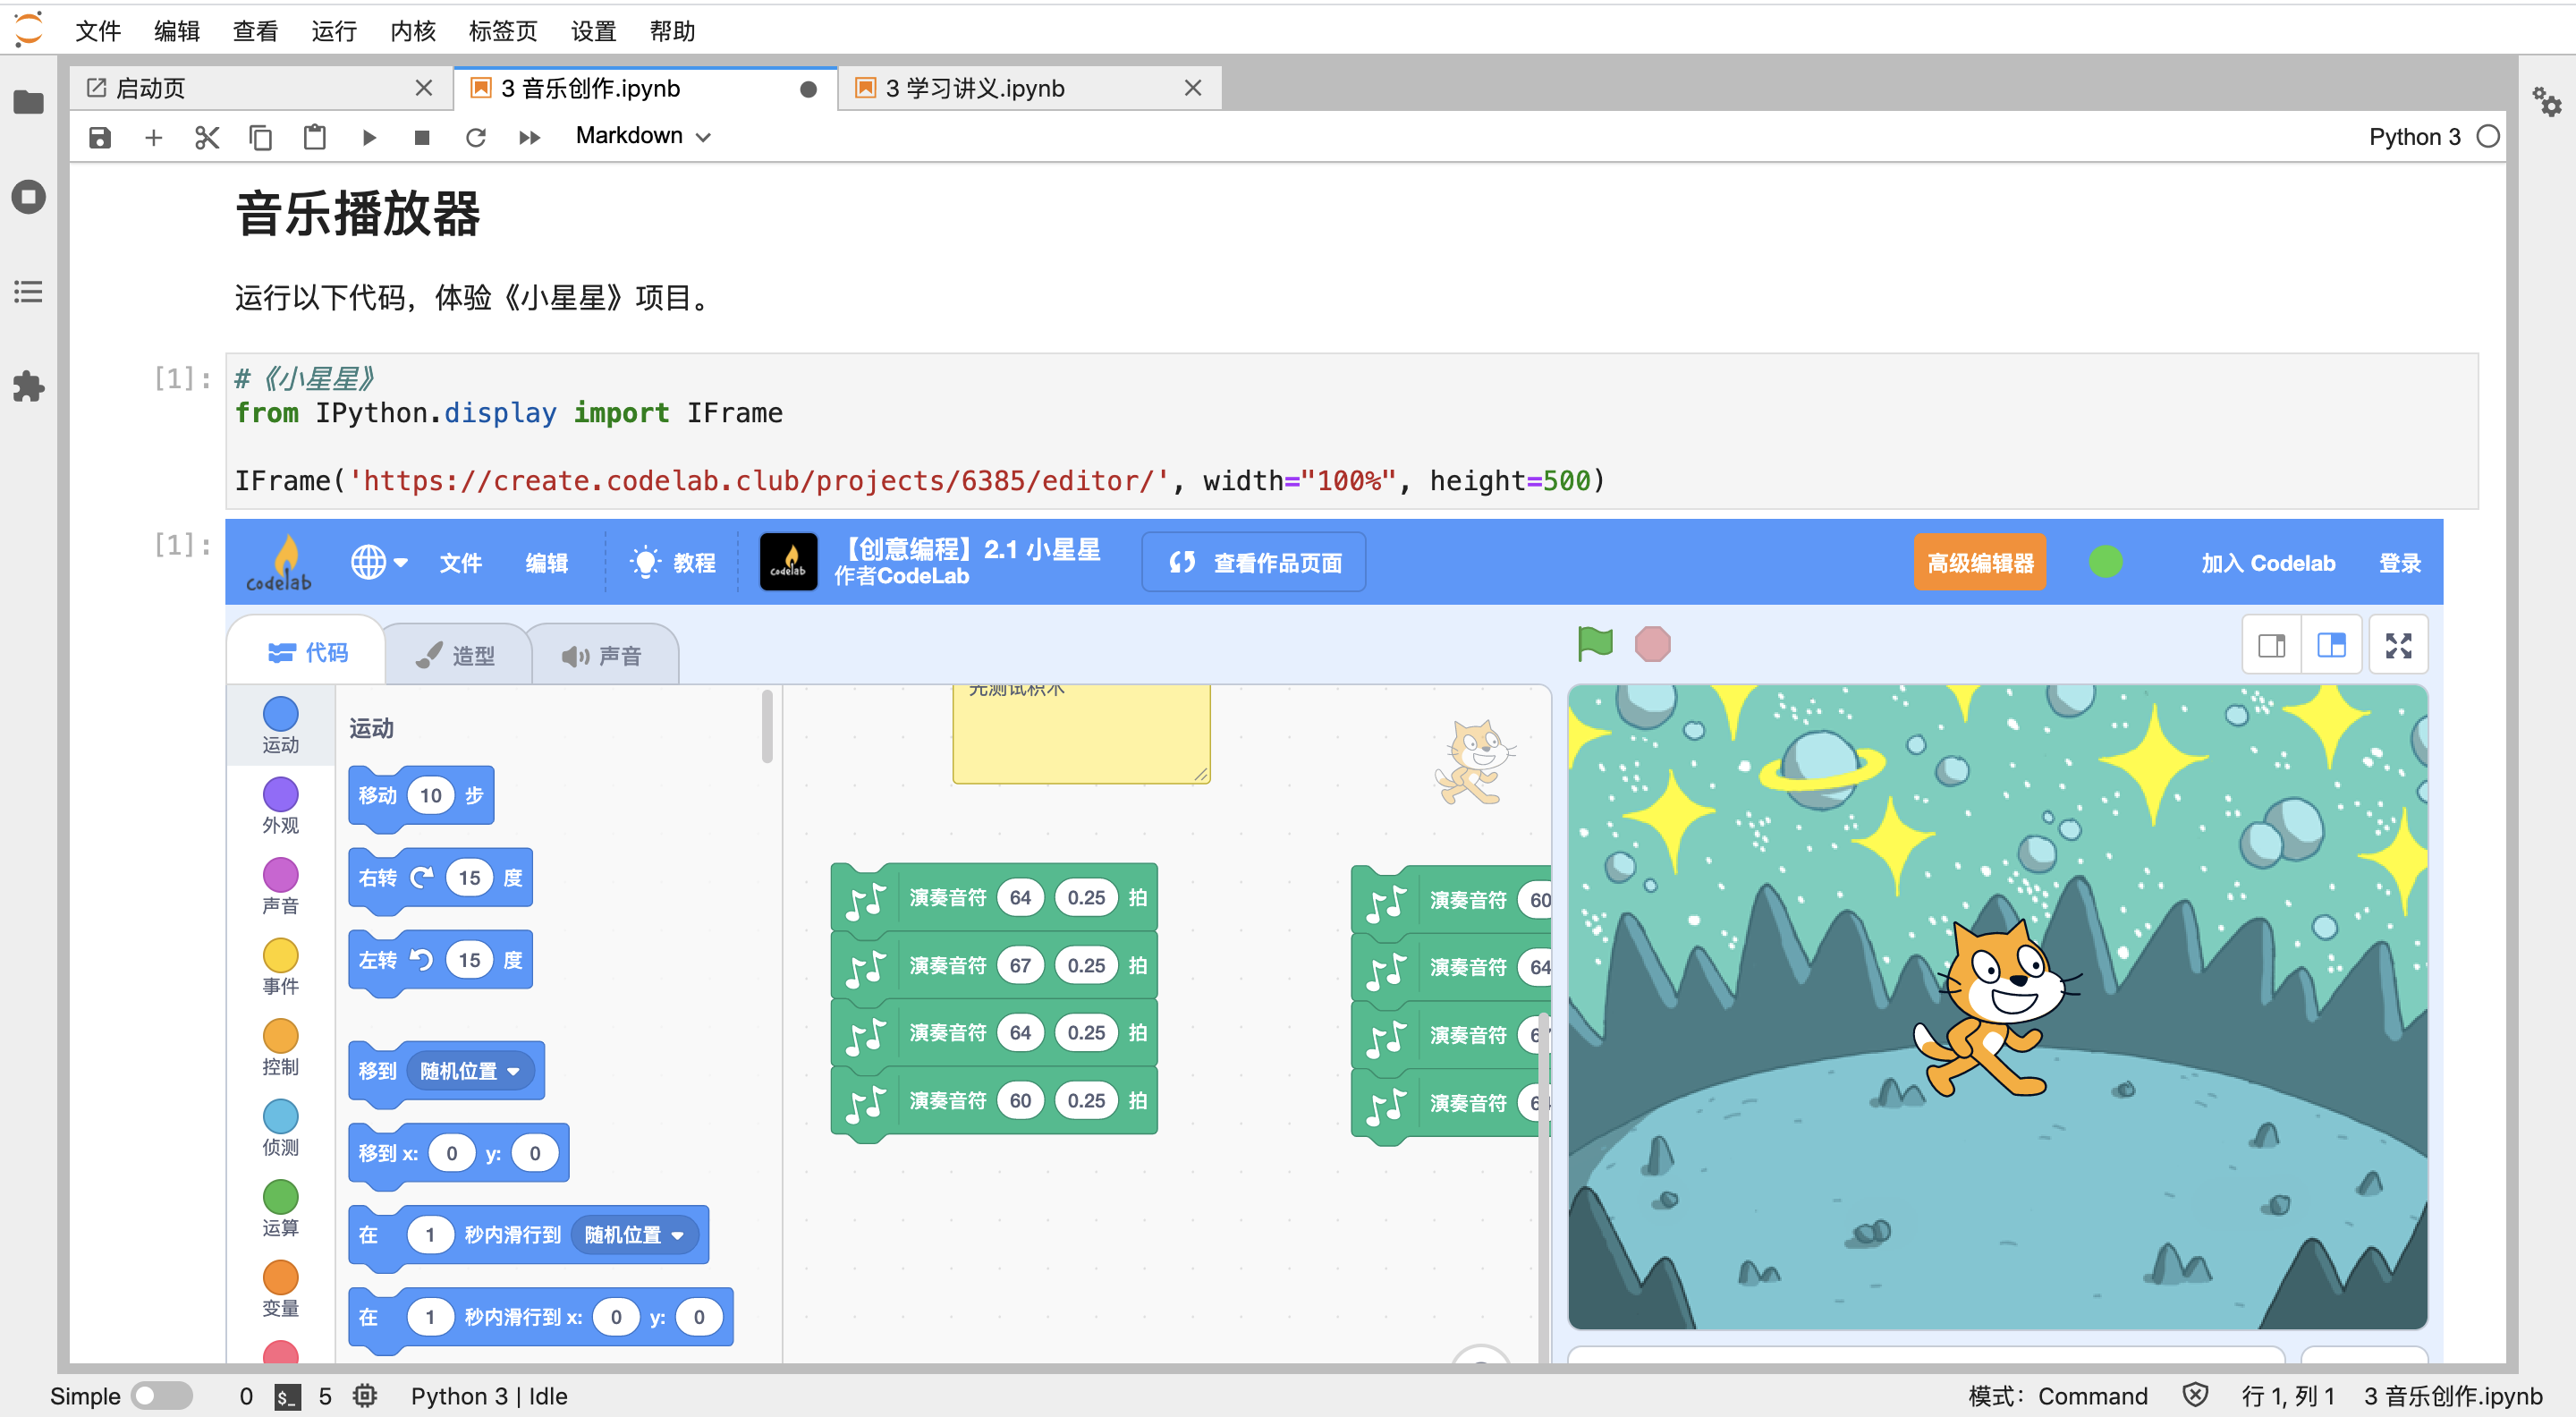Select the magenta 声音 block category
Viewport: 2576px width, 1417px height.
(280, 886)
